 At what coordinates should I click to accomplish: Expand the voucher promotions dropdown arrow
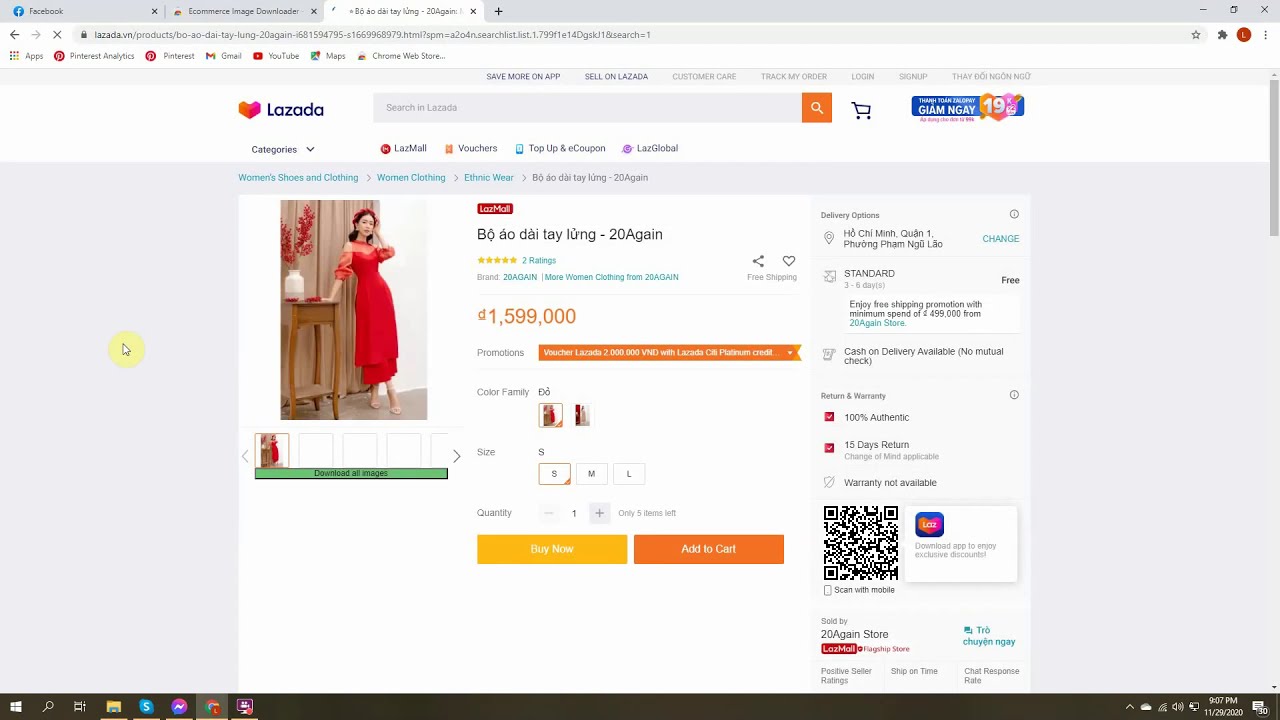point(790,353)
